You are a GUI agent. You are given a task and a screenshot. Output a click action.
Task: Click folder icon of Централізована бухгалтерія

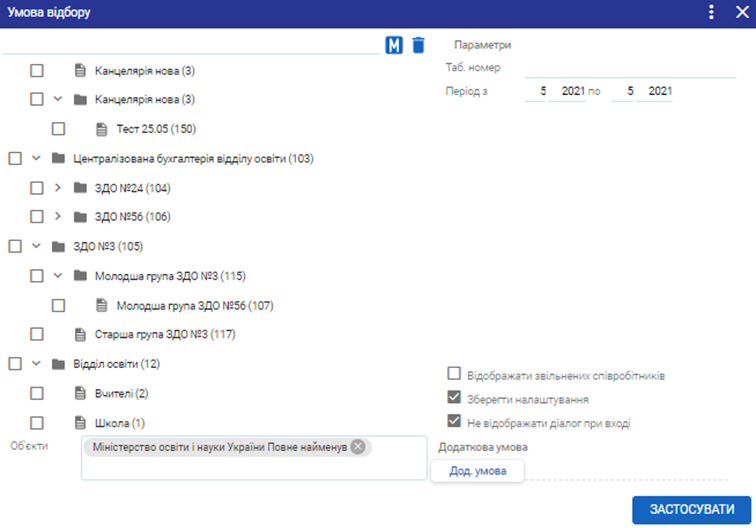[x=58, y=158]
